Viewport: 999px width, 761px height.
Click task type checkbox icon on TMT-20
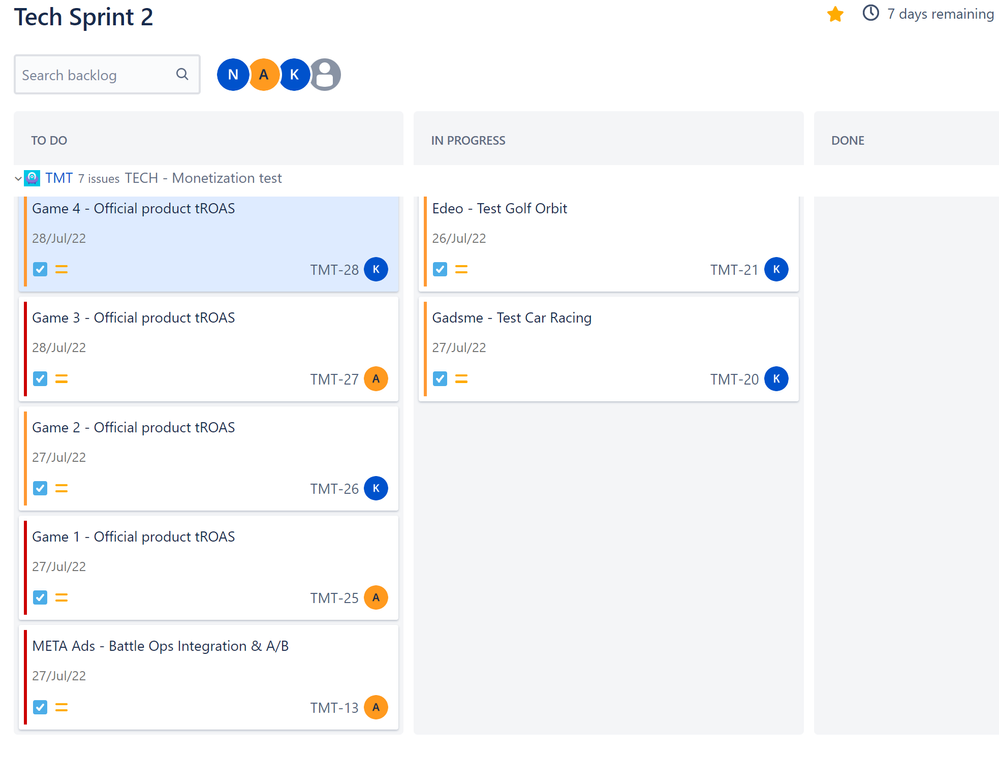pos(440,379)
